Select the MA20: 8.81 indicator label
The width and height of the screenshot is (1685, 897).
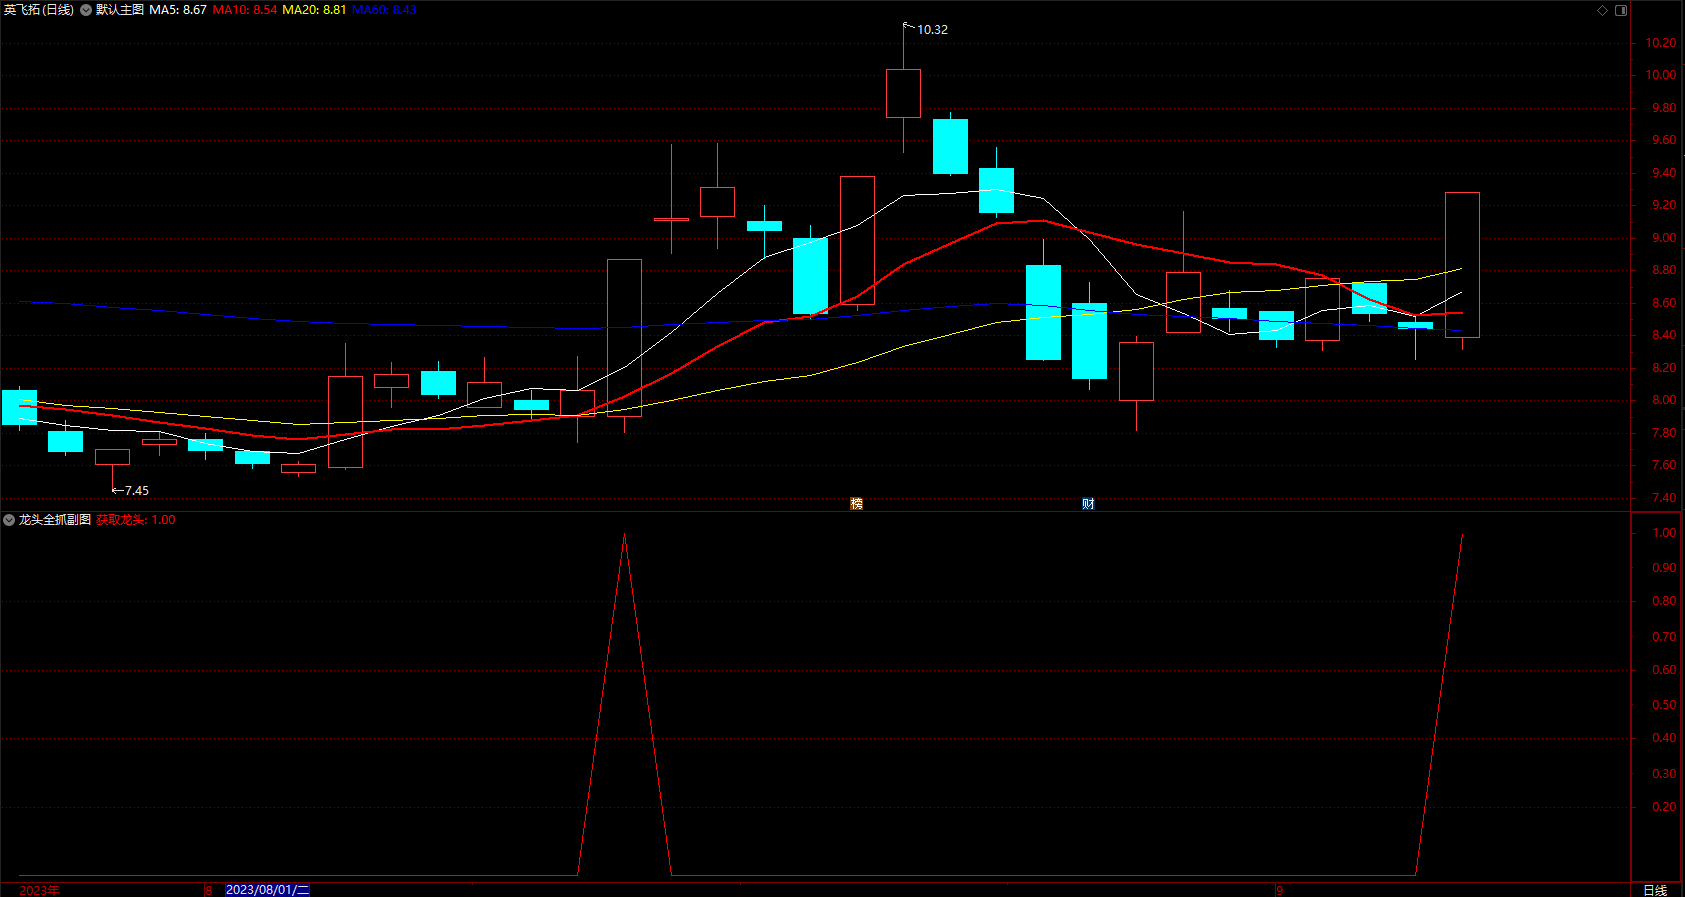click(314, 10)
